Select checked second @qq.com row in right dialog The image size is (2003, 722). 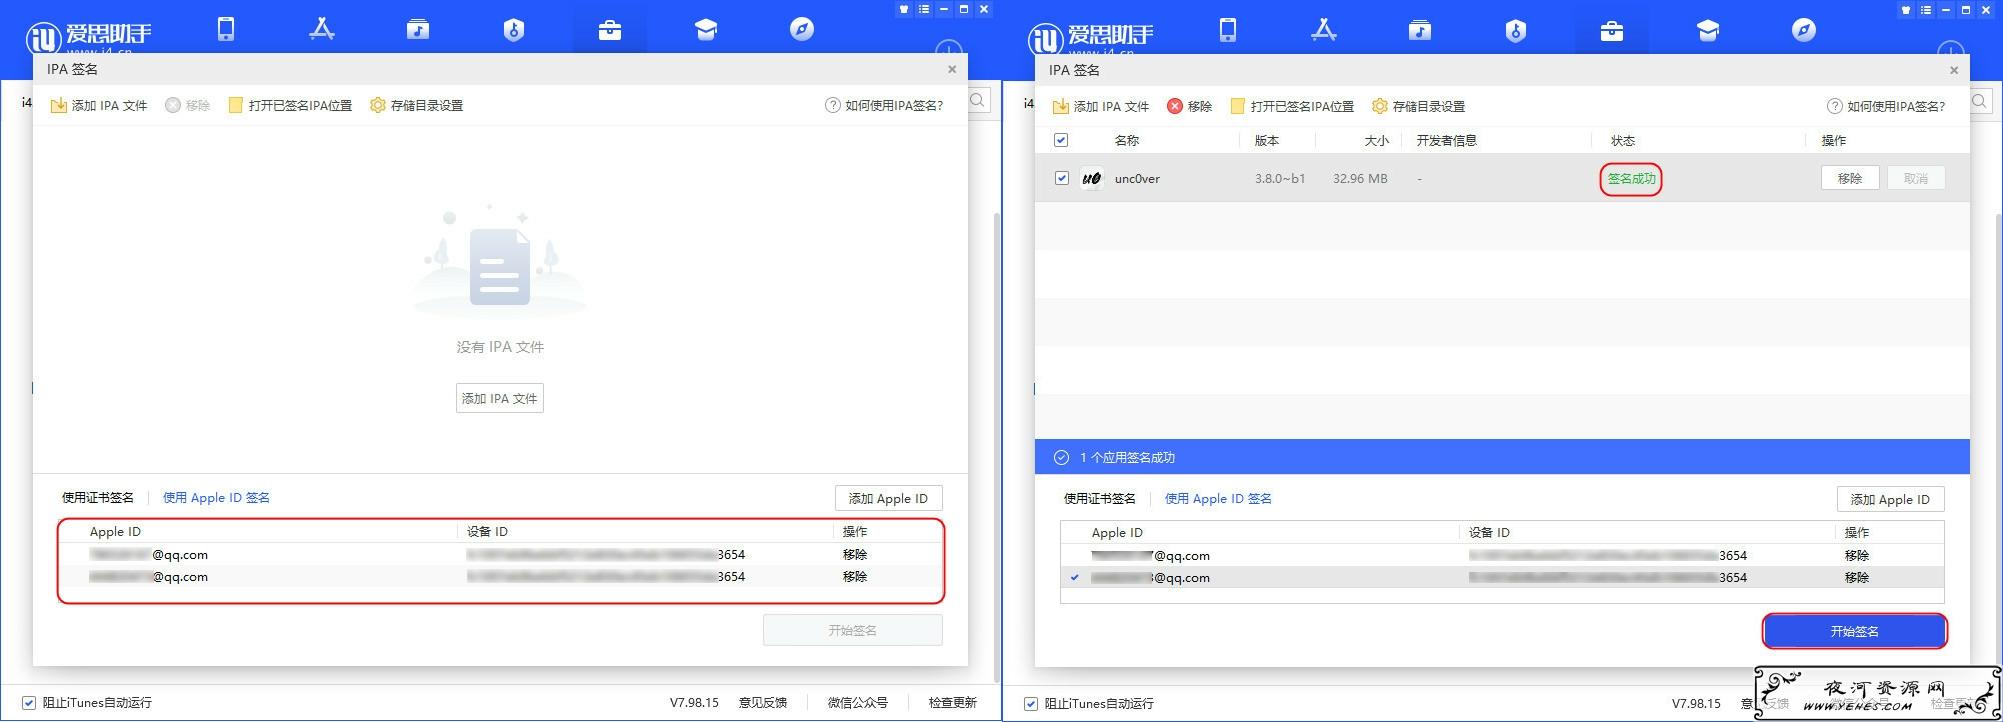pyautogui.click(x=1502, y=577)
